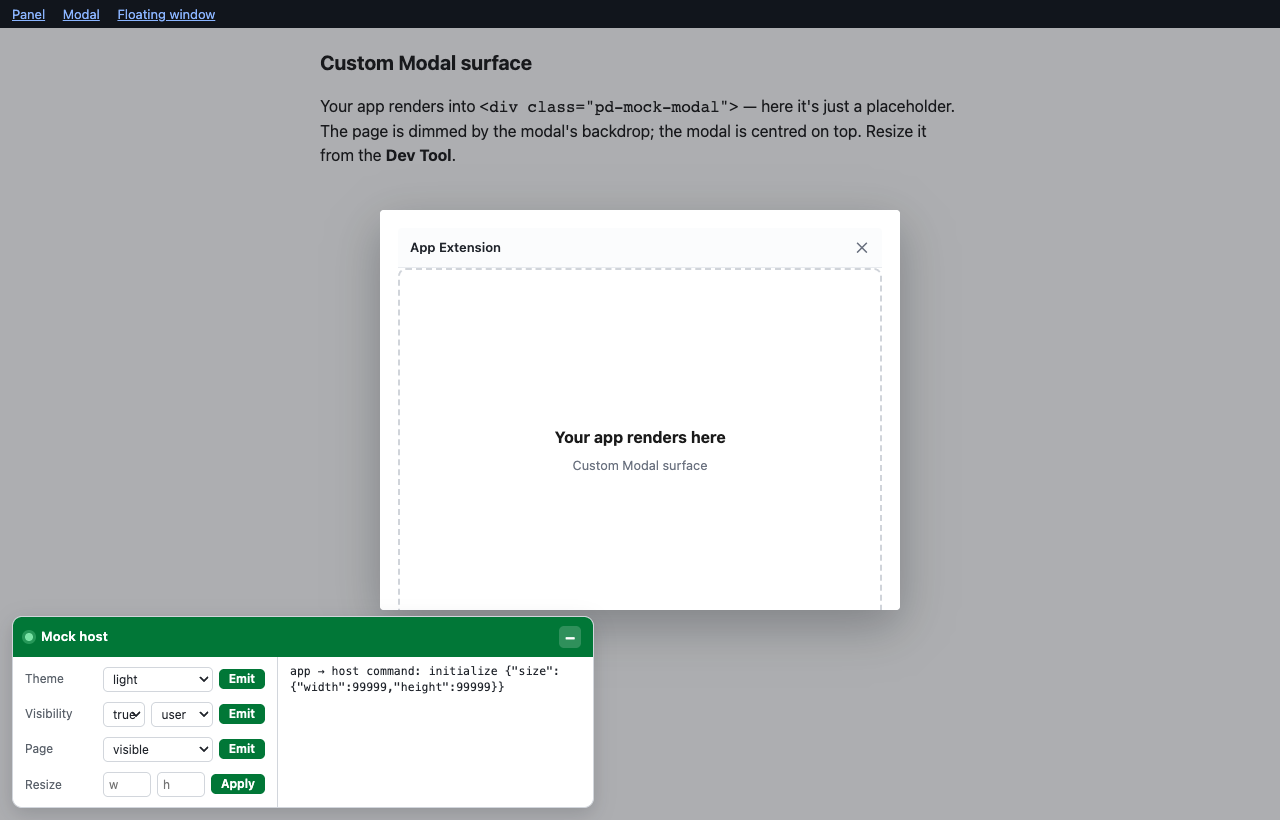Screen dimensions: 1280x820
Task: Open the Visibility user dropdown
Action: 182,714
